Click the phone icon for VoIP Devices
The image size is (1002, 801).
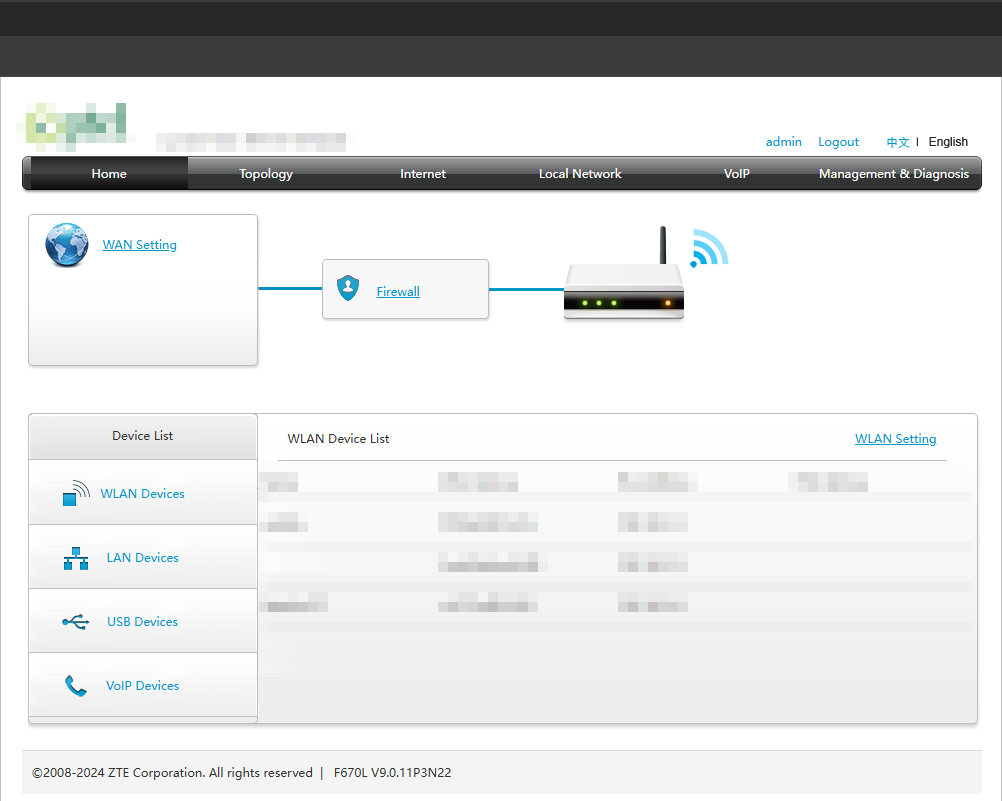click(x=75, y=685)
